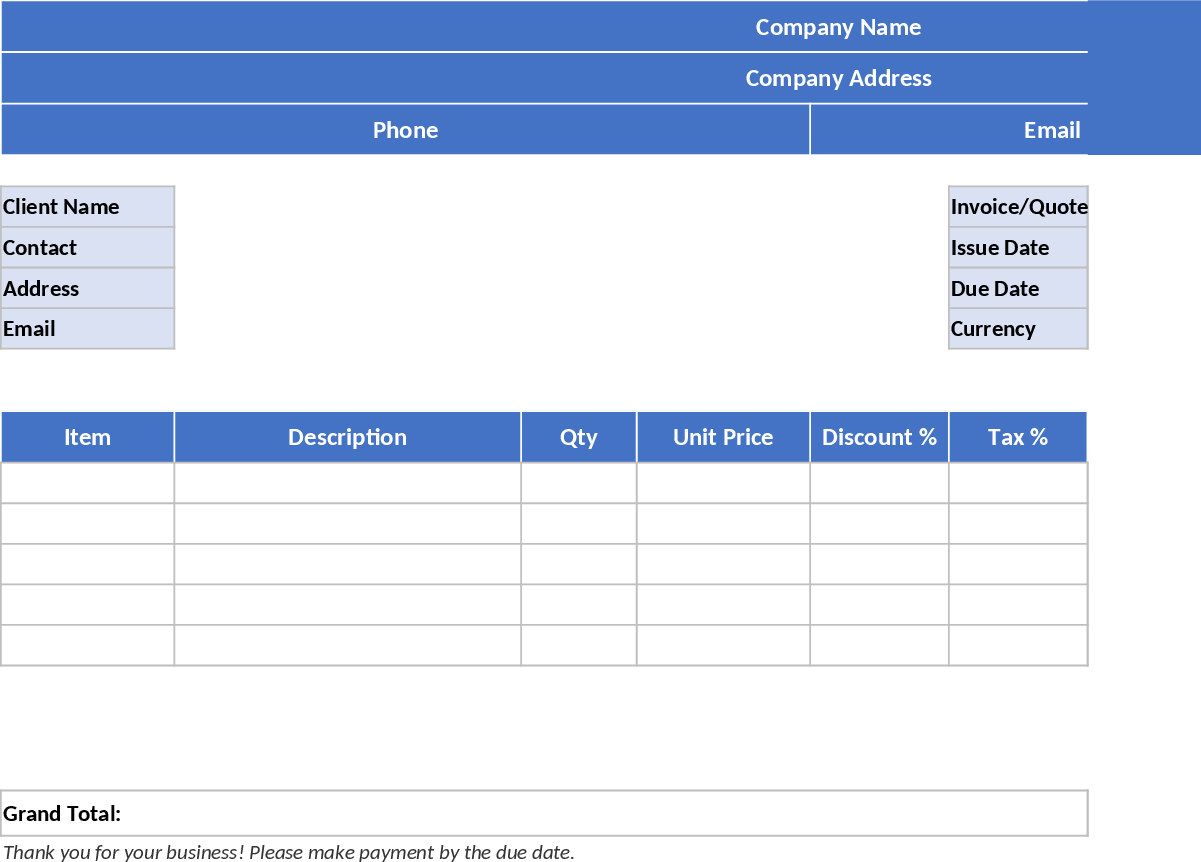This screenshot has width=1201, height=862.
Task: Select the Unit Price column header
Action: tap(723, 437)
